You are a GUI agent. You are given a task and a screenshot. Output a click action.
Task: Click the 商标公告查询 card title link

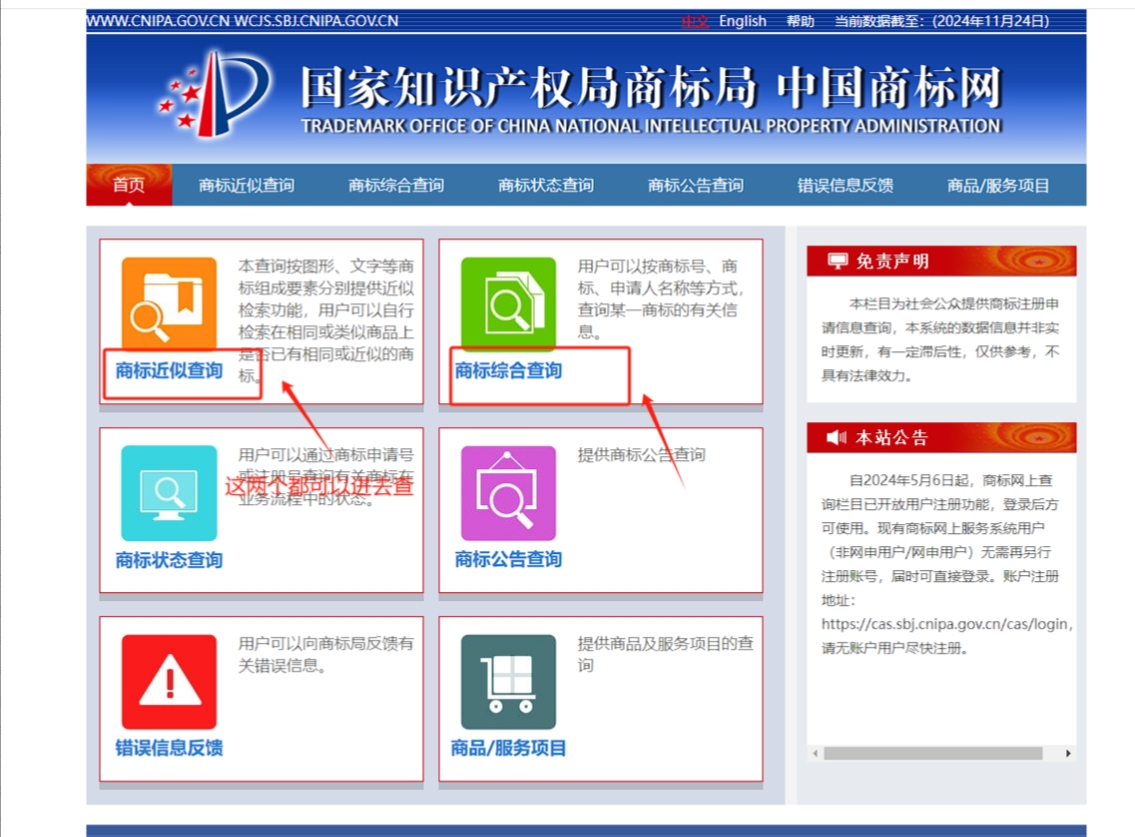pyautogui.click(x=508, y=559)
